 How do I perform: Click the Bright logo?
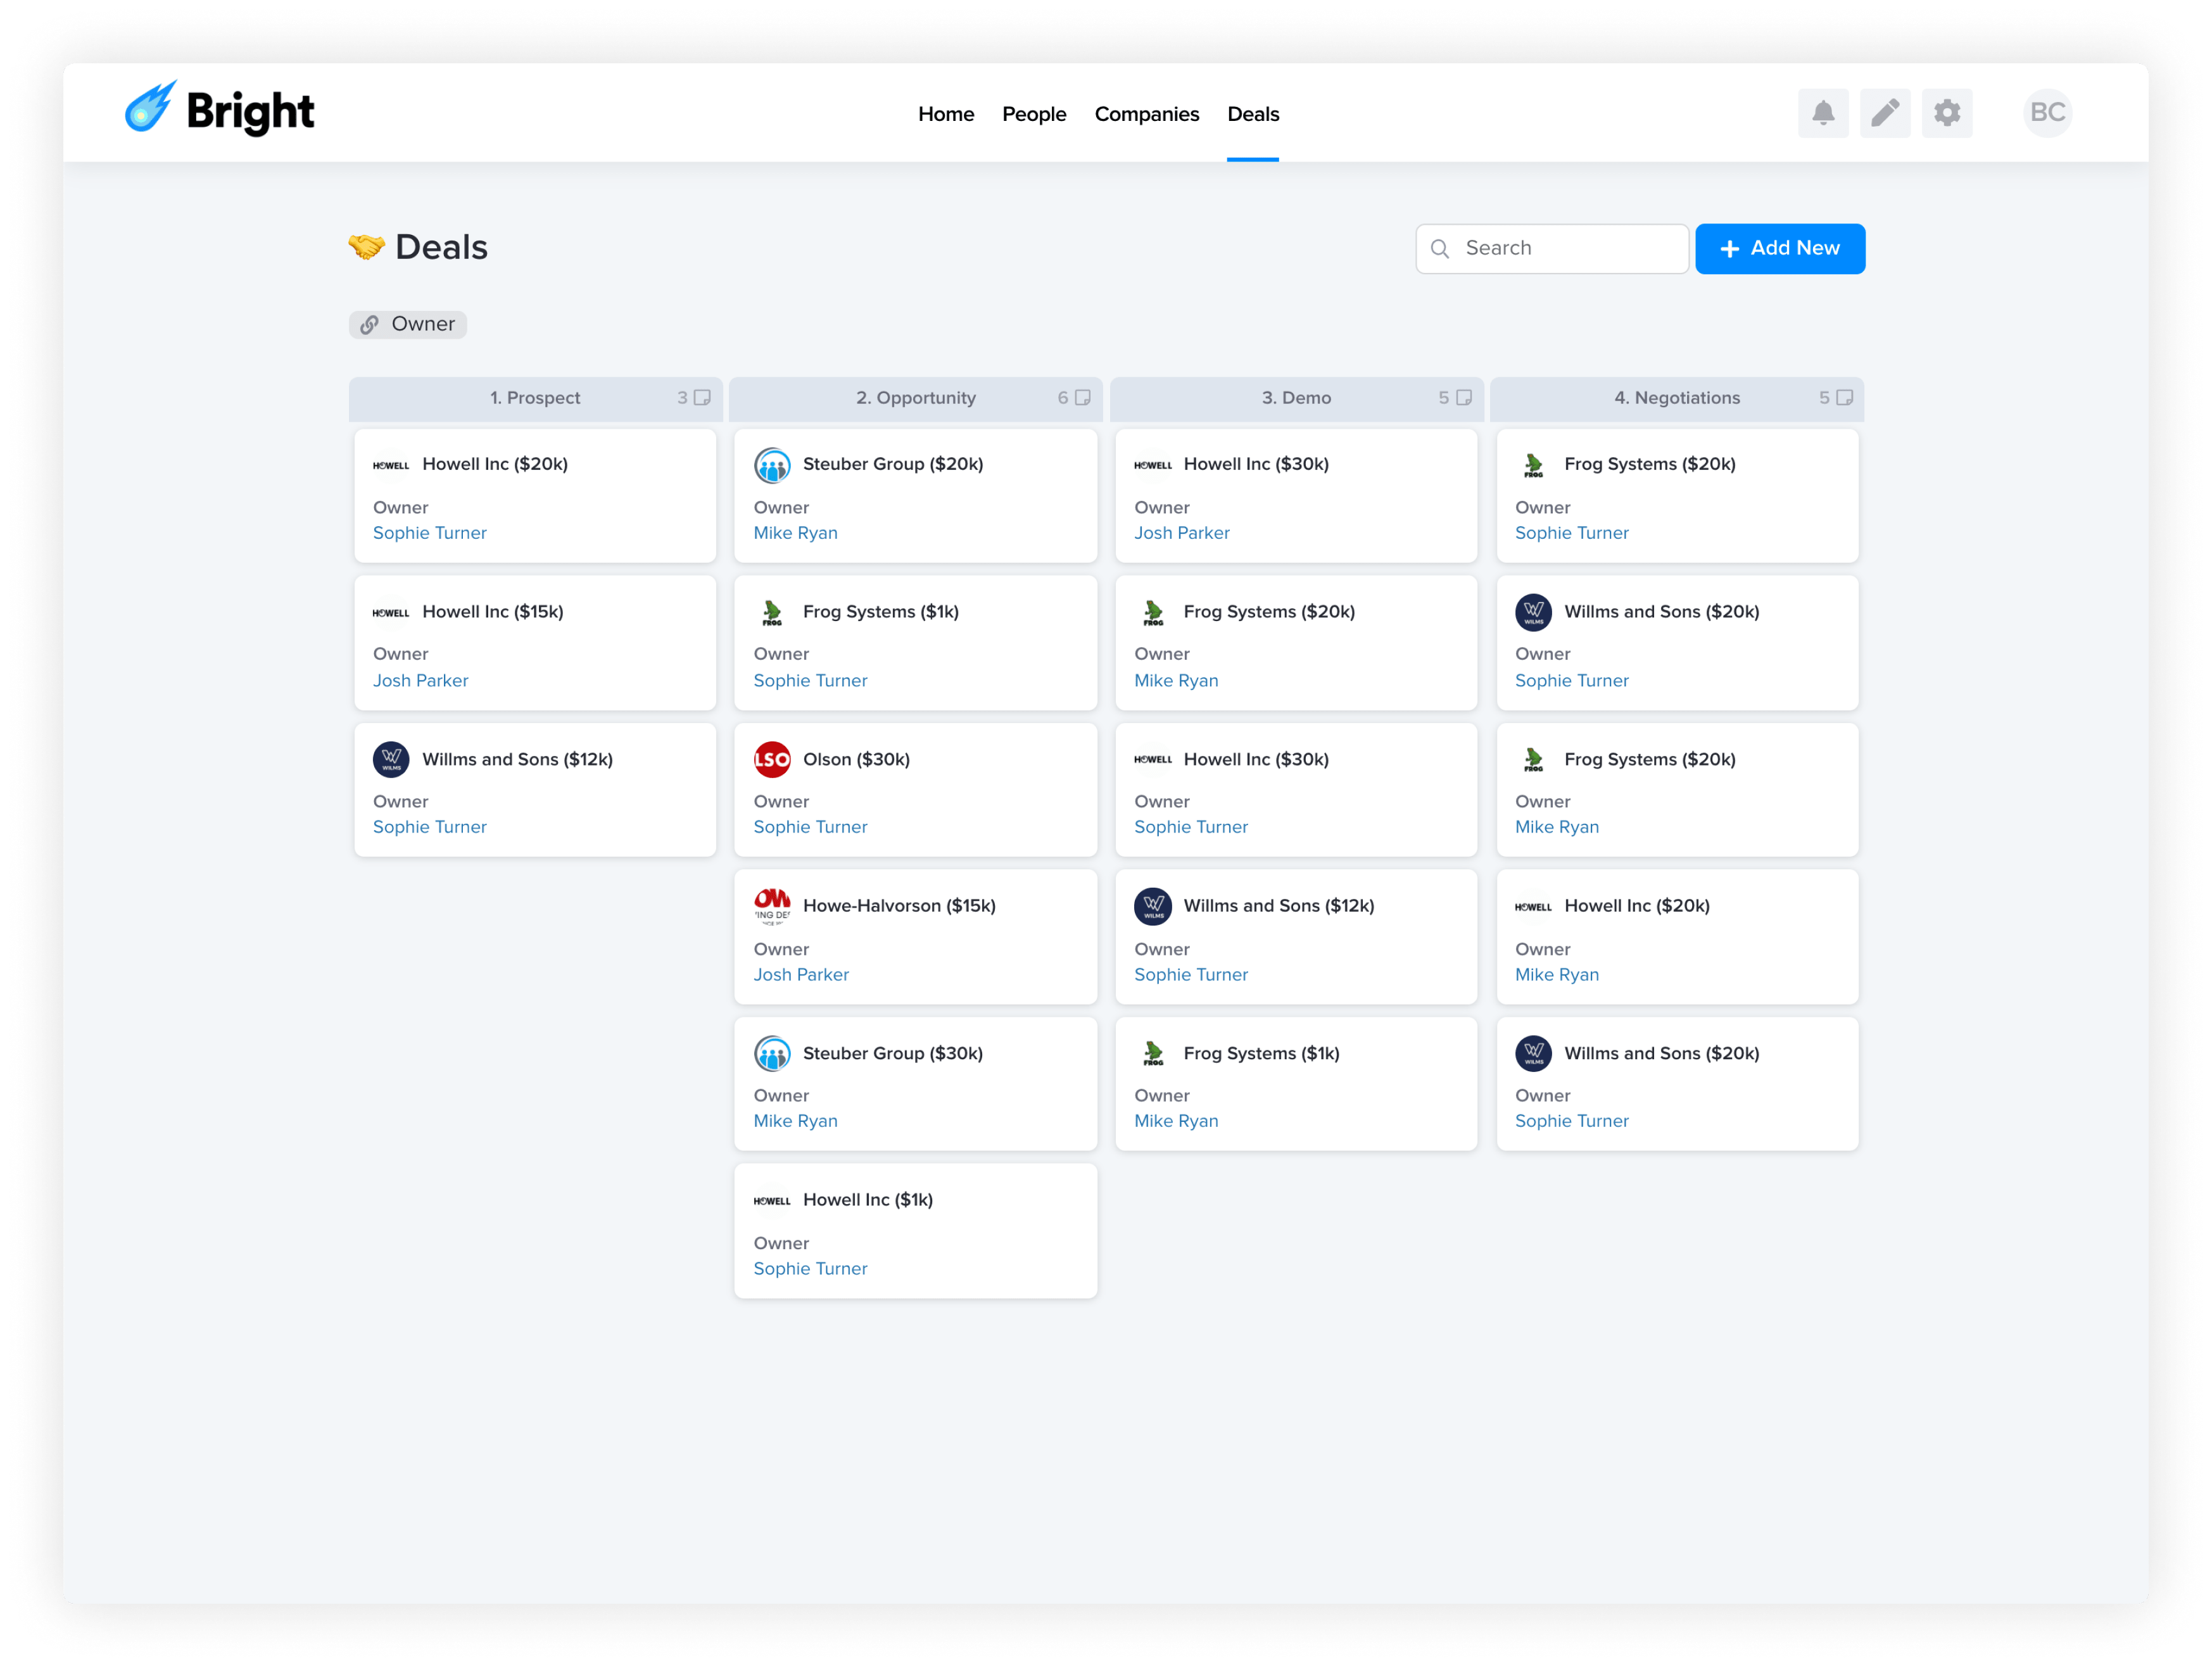click(220, 110)
